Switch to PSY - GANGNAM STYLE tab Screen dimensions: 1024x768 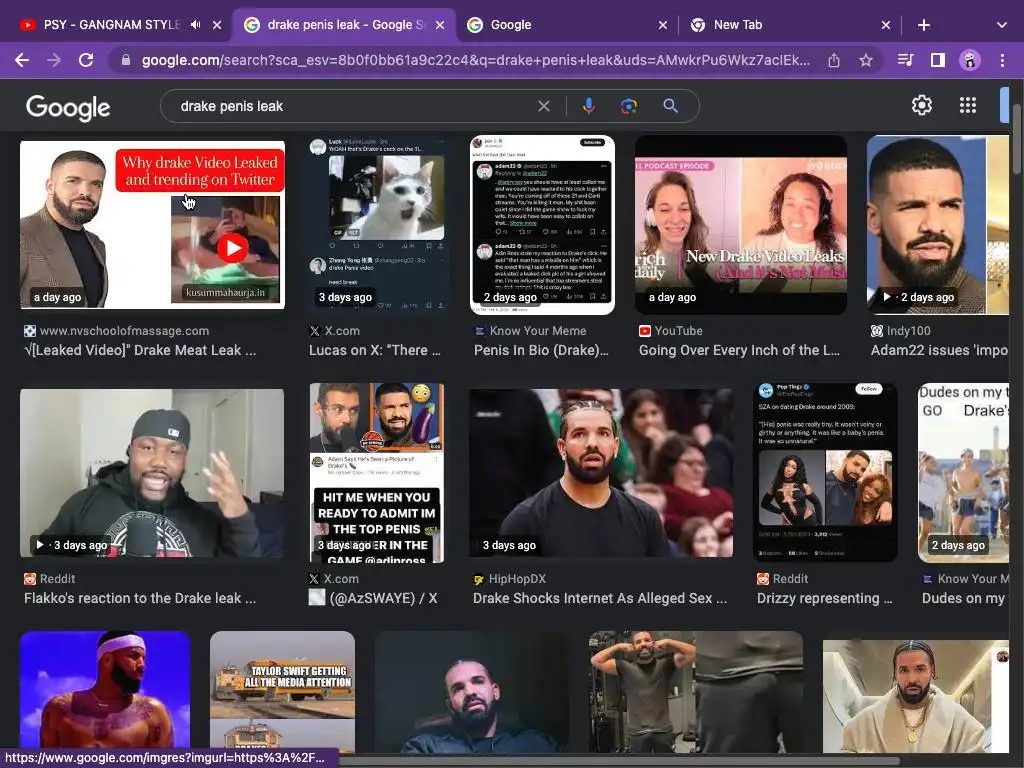click(x=111, y=25)
